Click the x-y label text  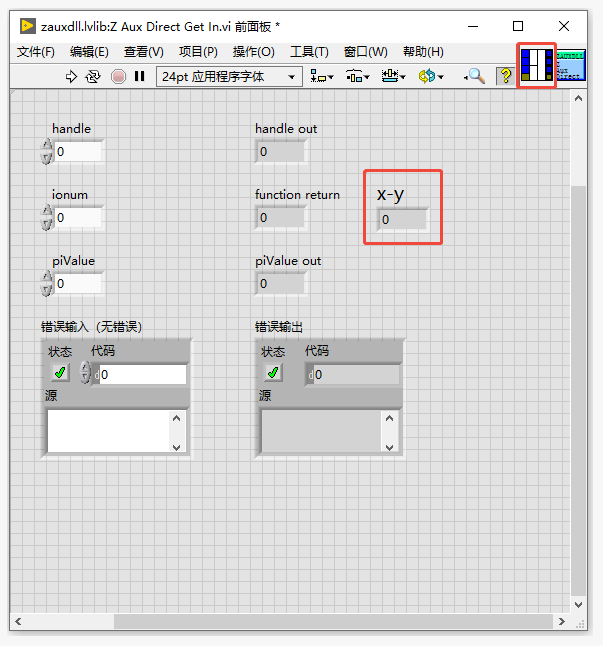point(390,194)
